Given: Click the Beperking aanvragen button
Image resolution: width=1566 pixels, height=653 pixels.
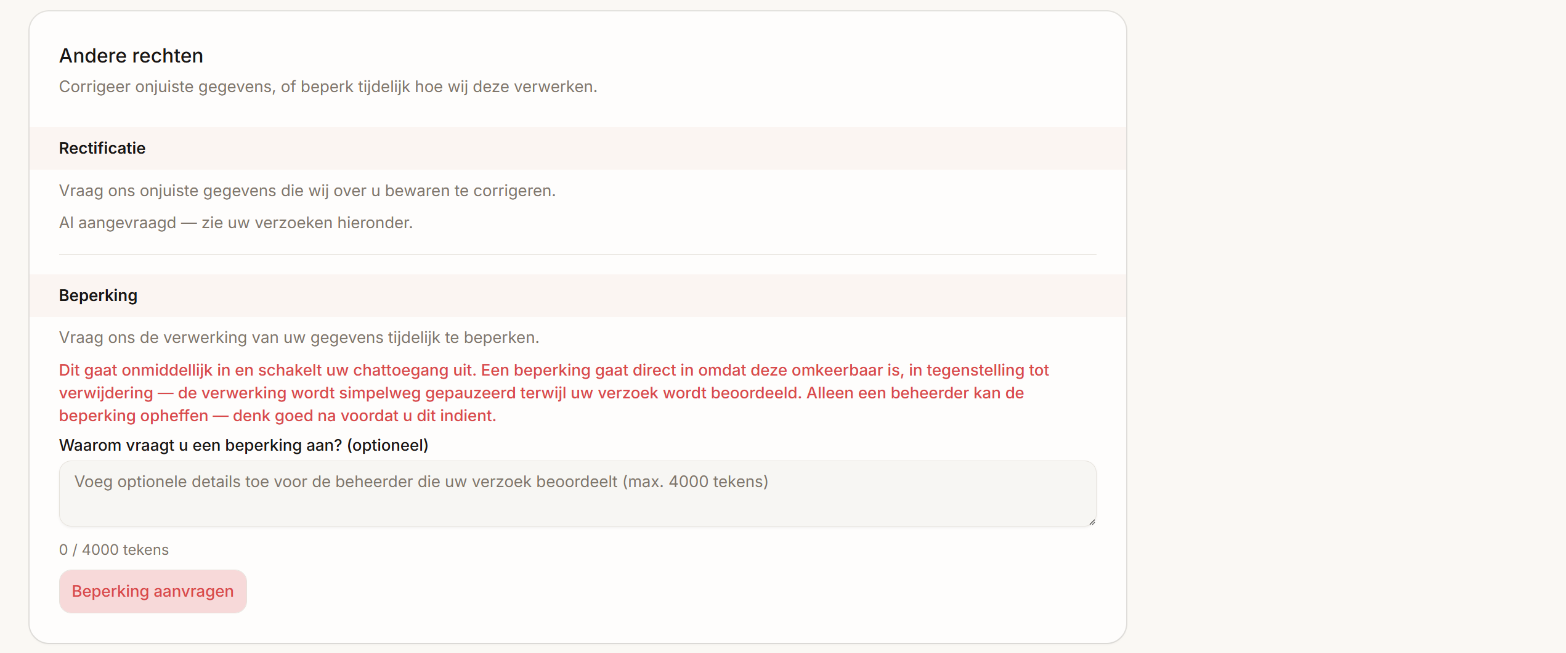Looking at the screenshot, I should [153, 591].
